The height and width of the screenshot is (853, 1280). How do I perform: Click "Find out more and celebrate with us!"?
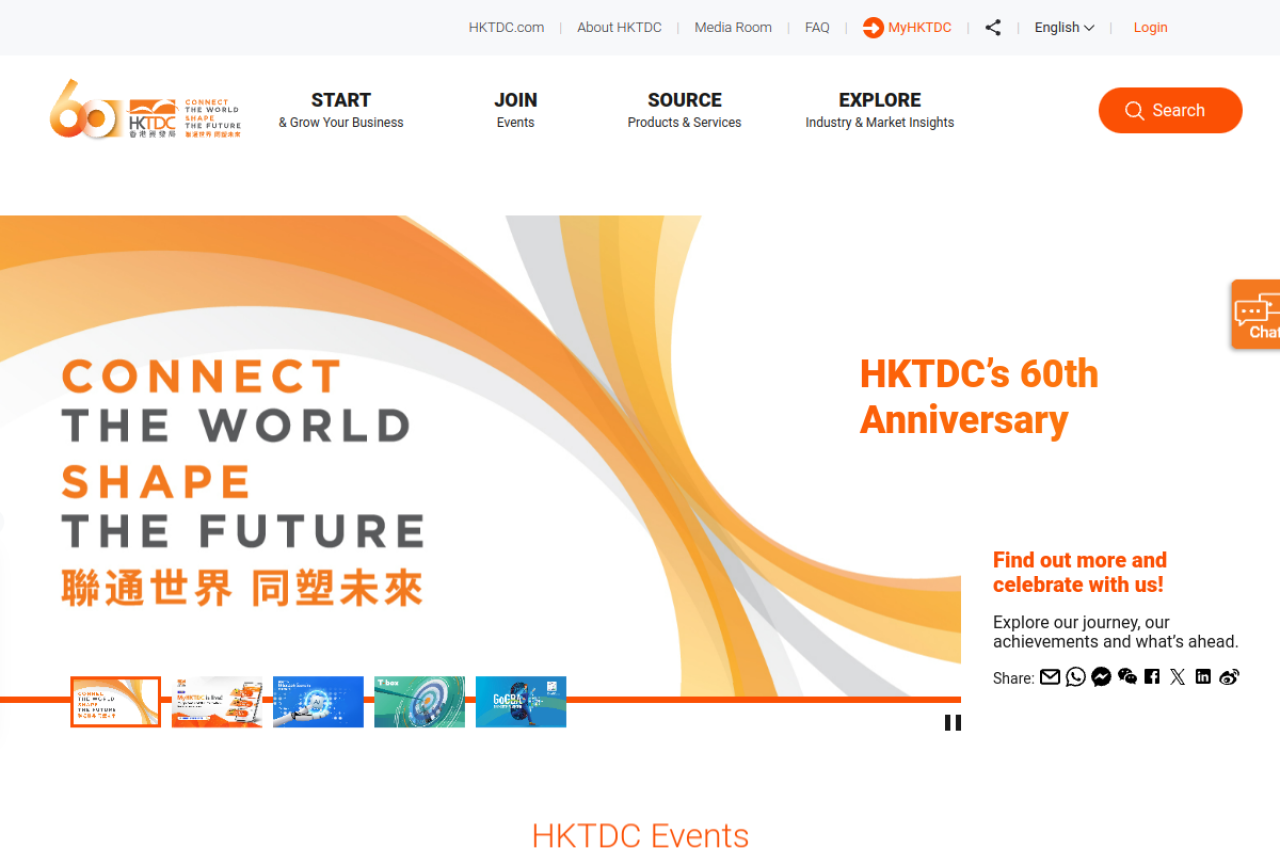[x=1080, y=572]
